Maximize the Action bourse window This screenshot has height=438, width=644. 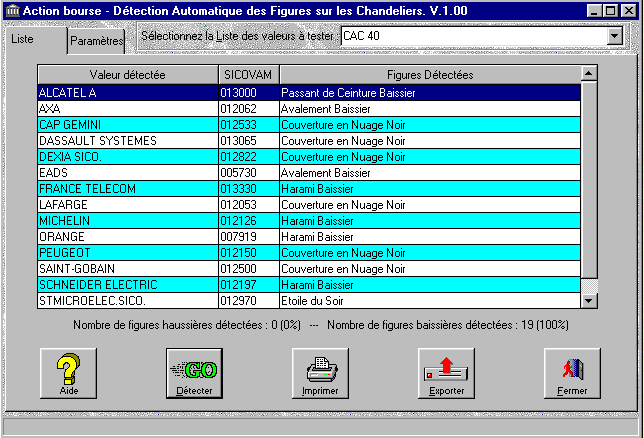611,11
